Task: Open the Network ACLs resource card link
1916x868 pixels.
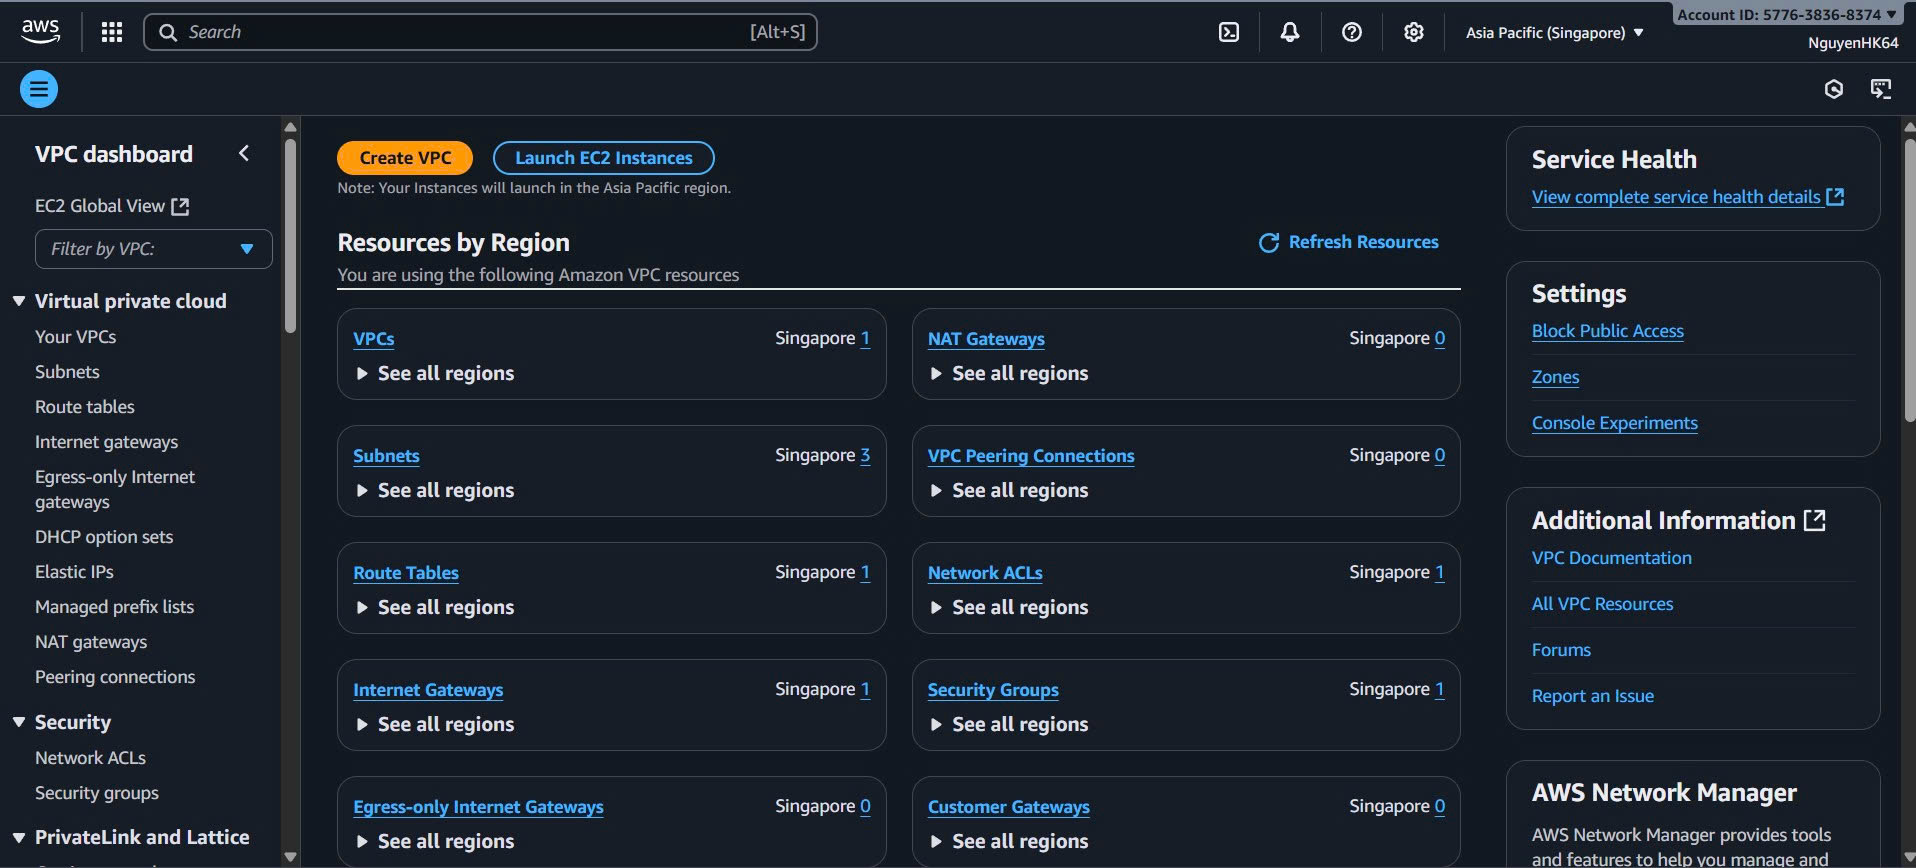Action: click(x=985, y=573)
